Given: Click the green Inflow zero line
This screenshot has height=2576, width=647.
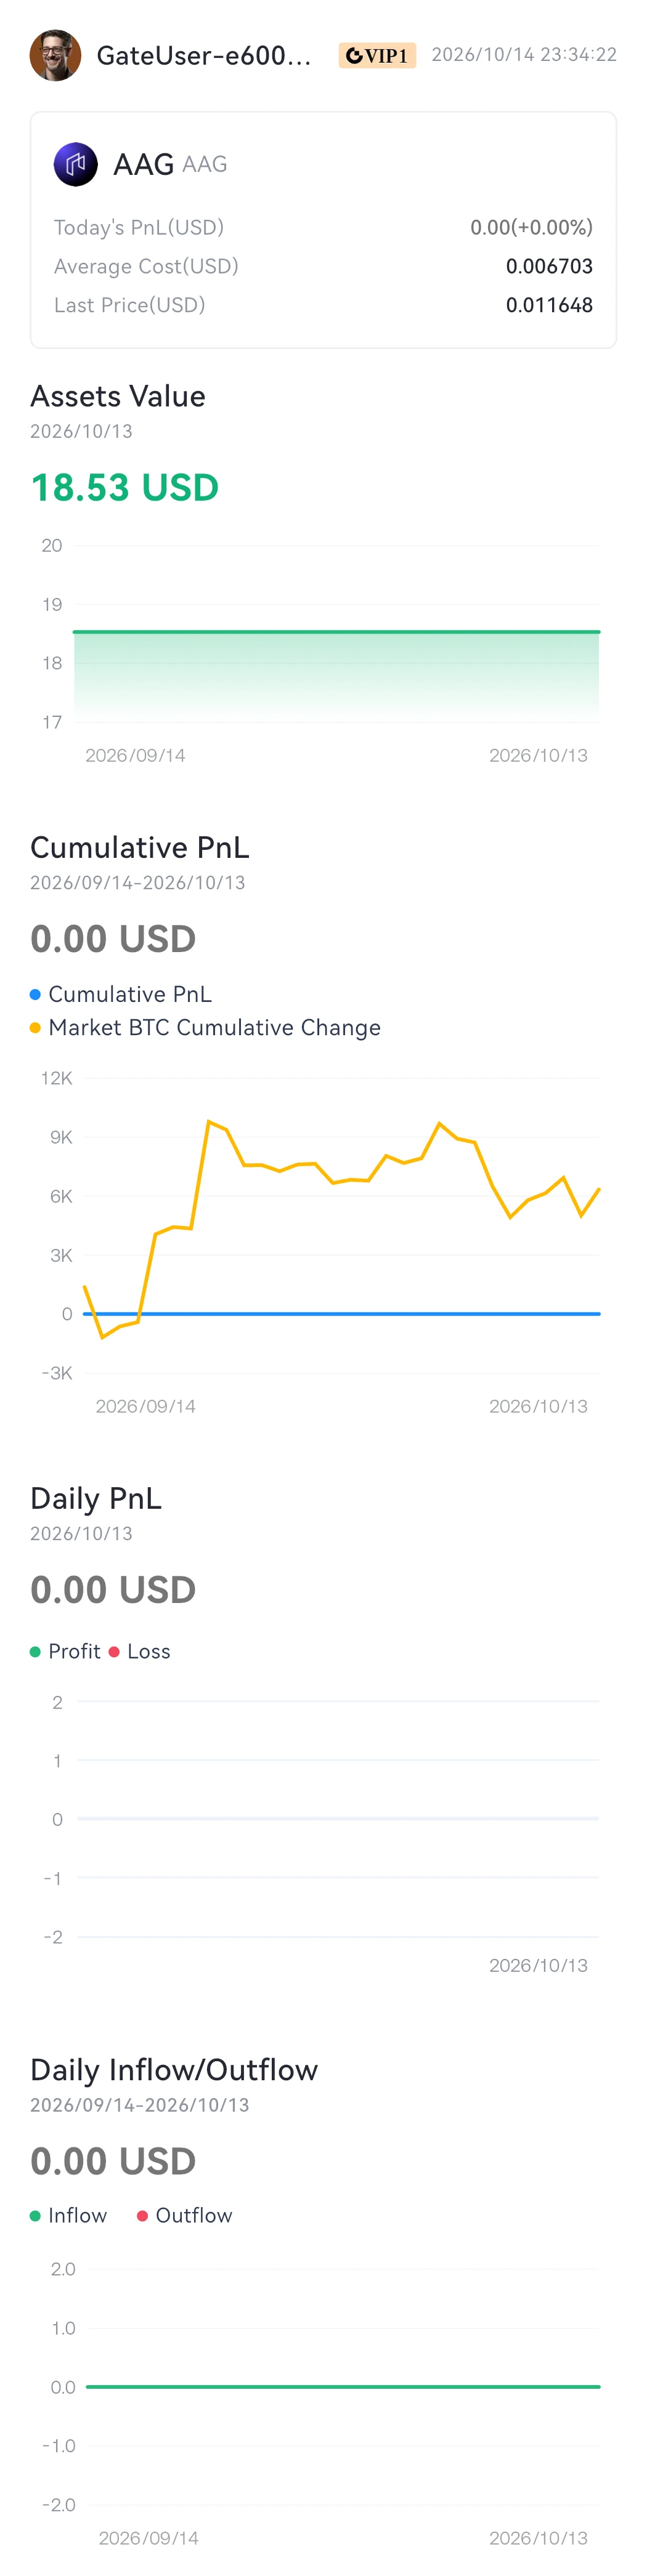Looking at the screenshot, I should pos(343,2387).
